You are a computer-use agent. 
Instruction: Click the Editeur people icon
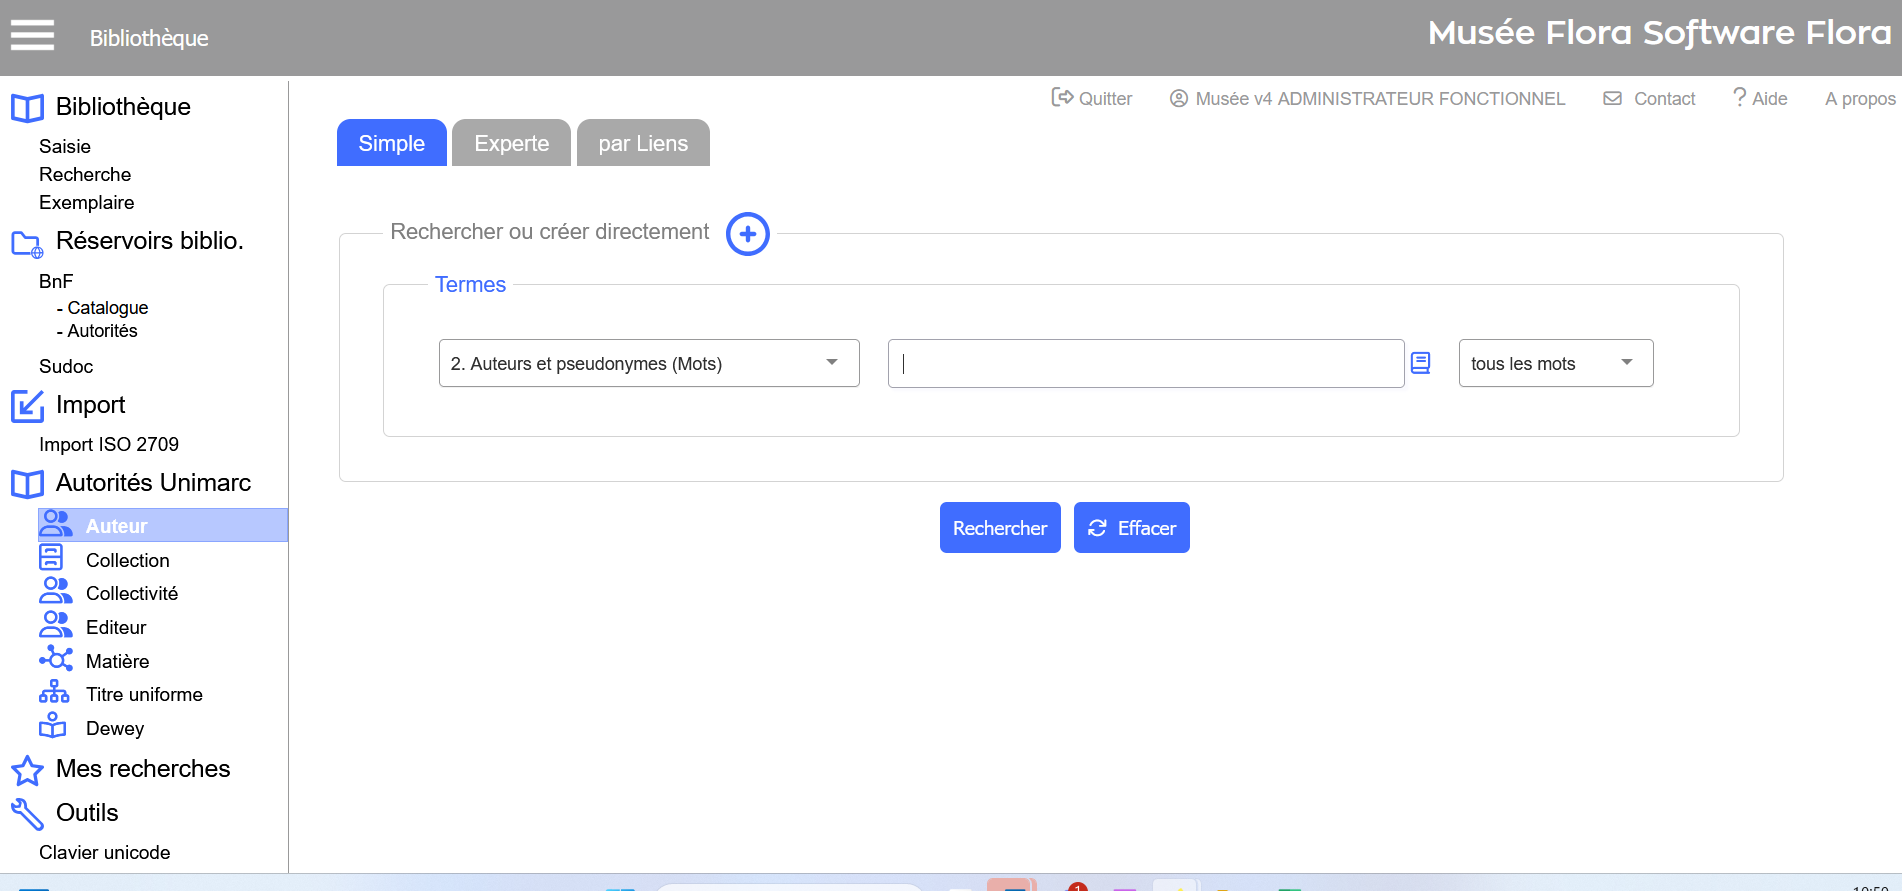click(55, 625)
